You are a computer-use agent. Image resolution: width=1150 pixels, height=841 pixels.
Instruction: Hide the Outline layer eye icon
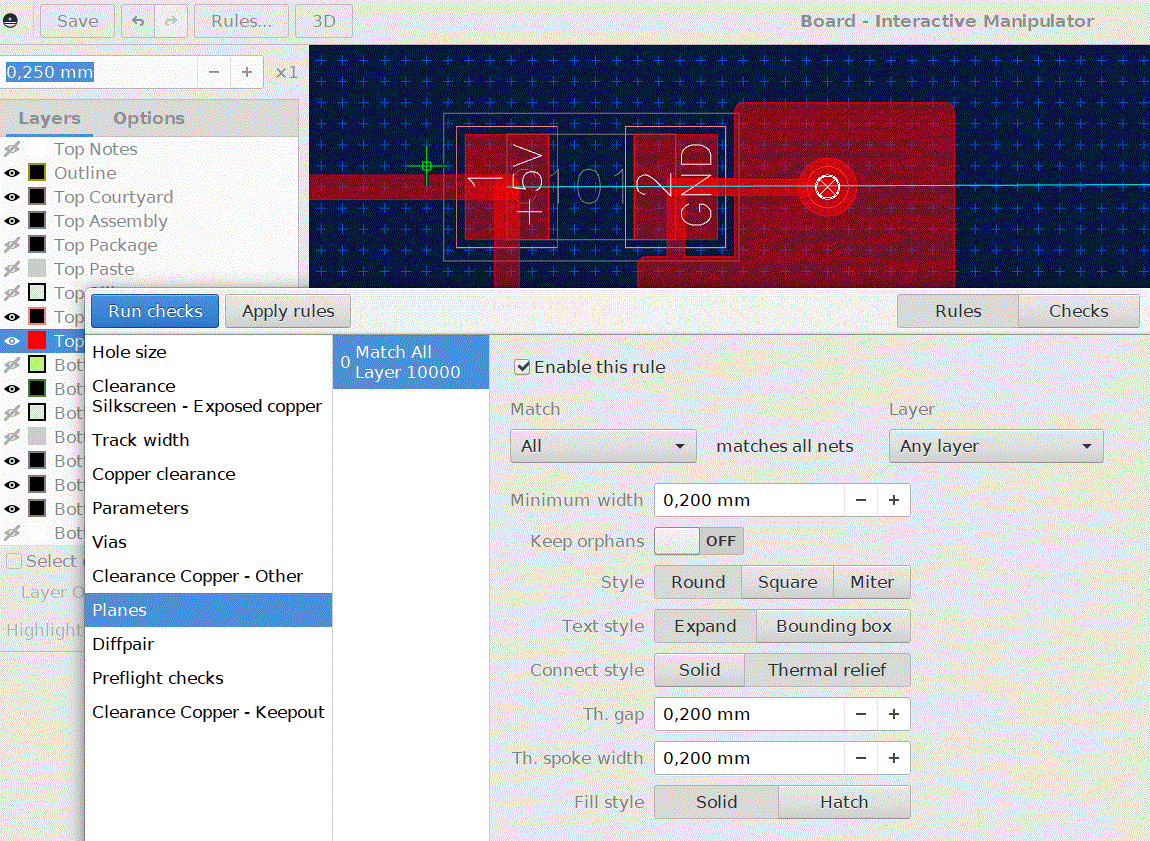(x=12, y=173)
